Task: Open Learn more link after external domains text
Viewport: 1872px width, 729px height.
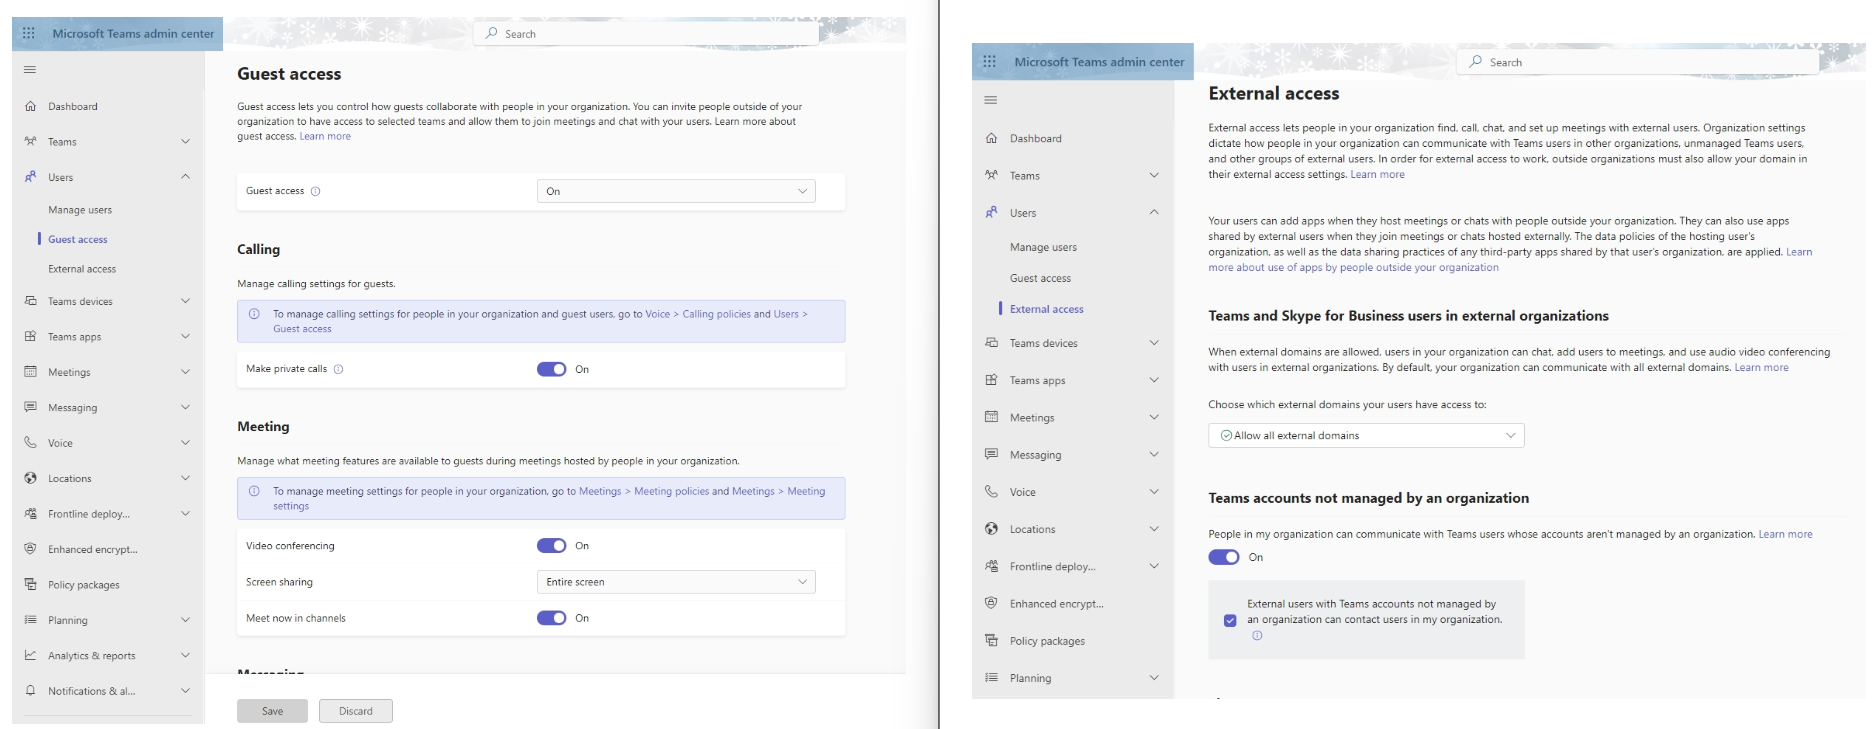Action: point(1761,367)
